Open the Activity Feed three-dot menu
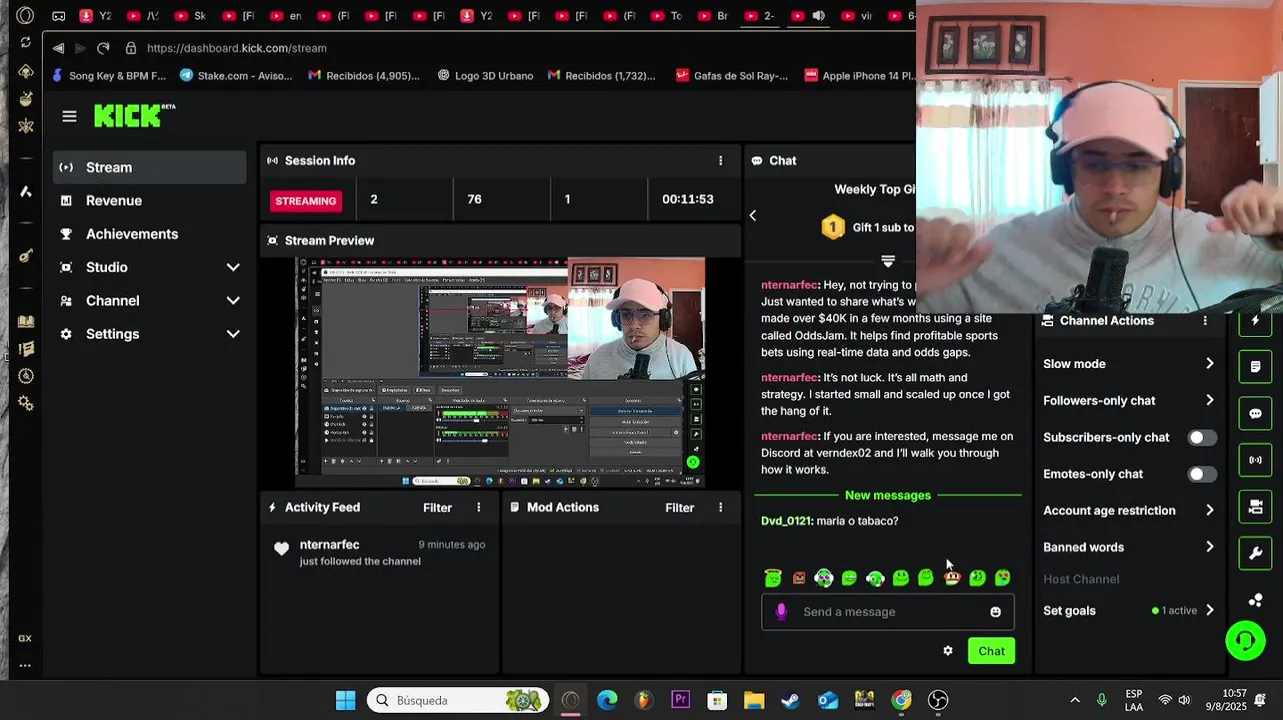 pos(478,507)
